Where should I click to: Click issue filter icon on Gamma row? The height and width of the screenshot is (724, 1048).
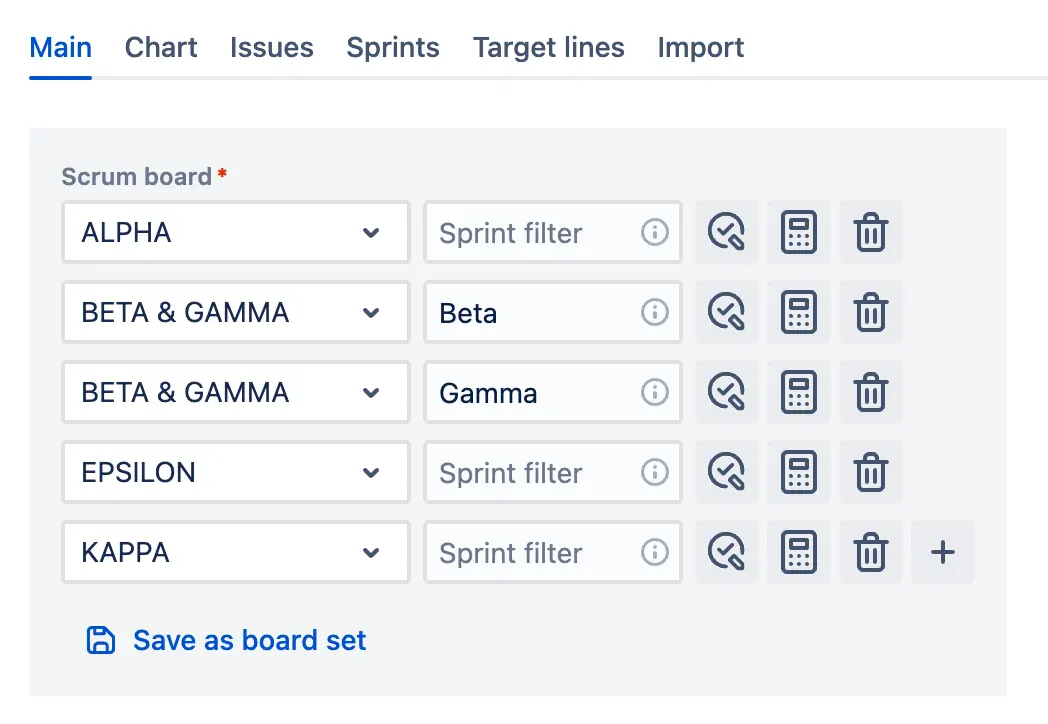tap(727, 392)
